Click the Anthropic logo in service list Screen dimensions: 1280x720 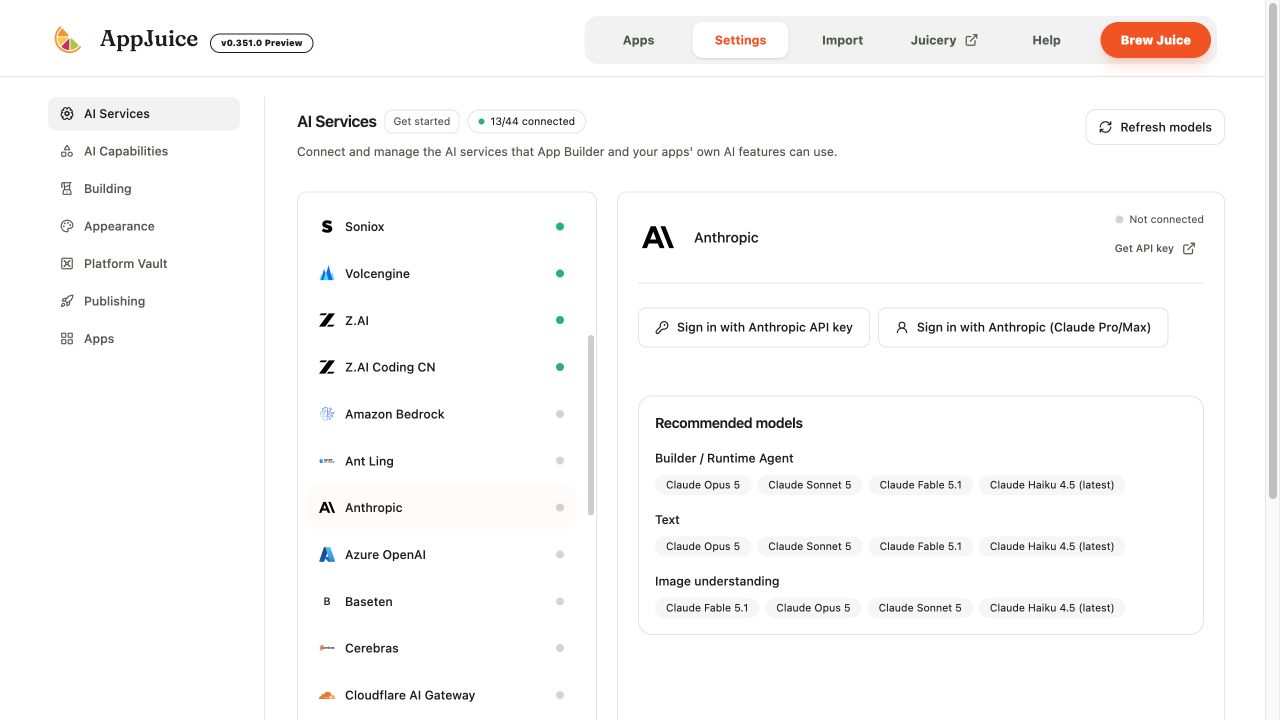coord(327,508)
